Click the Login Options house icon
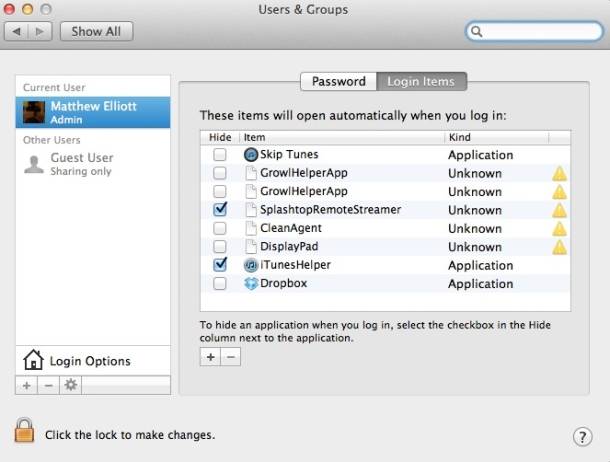Screen dimensions: 610x462 pyautogui.click(x=33, y=360)
